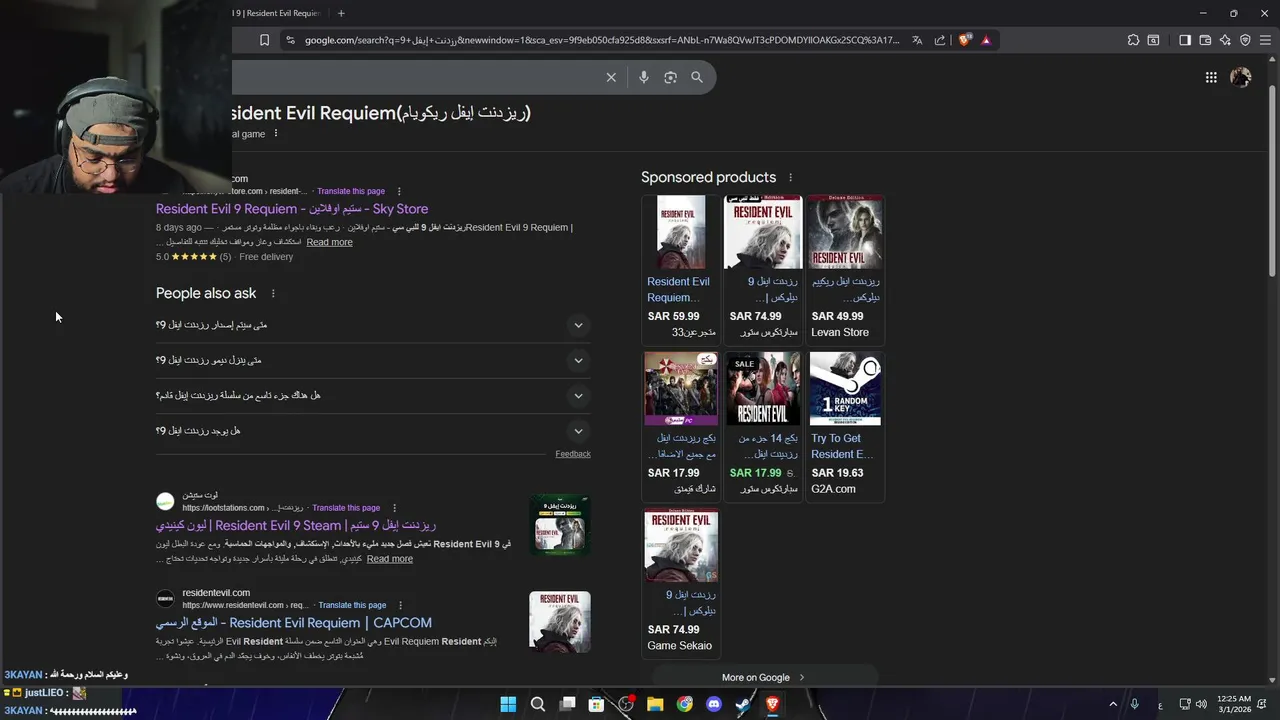Viewport: 1280px width, 720px height.
Task: Open the G2A.com Random Key product
Action: point(845,425)
